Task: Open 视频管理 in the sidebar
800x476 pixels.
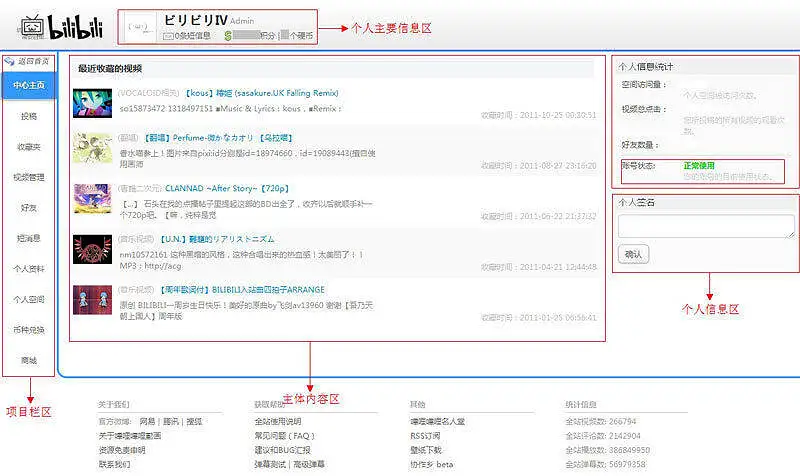Action: click(29, 178)
